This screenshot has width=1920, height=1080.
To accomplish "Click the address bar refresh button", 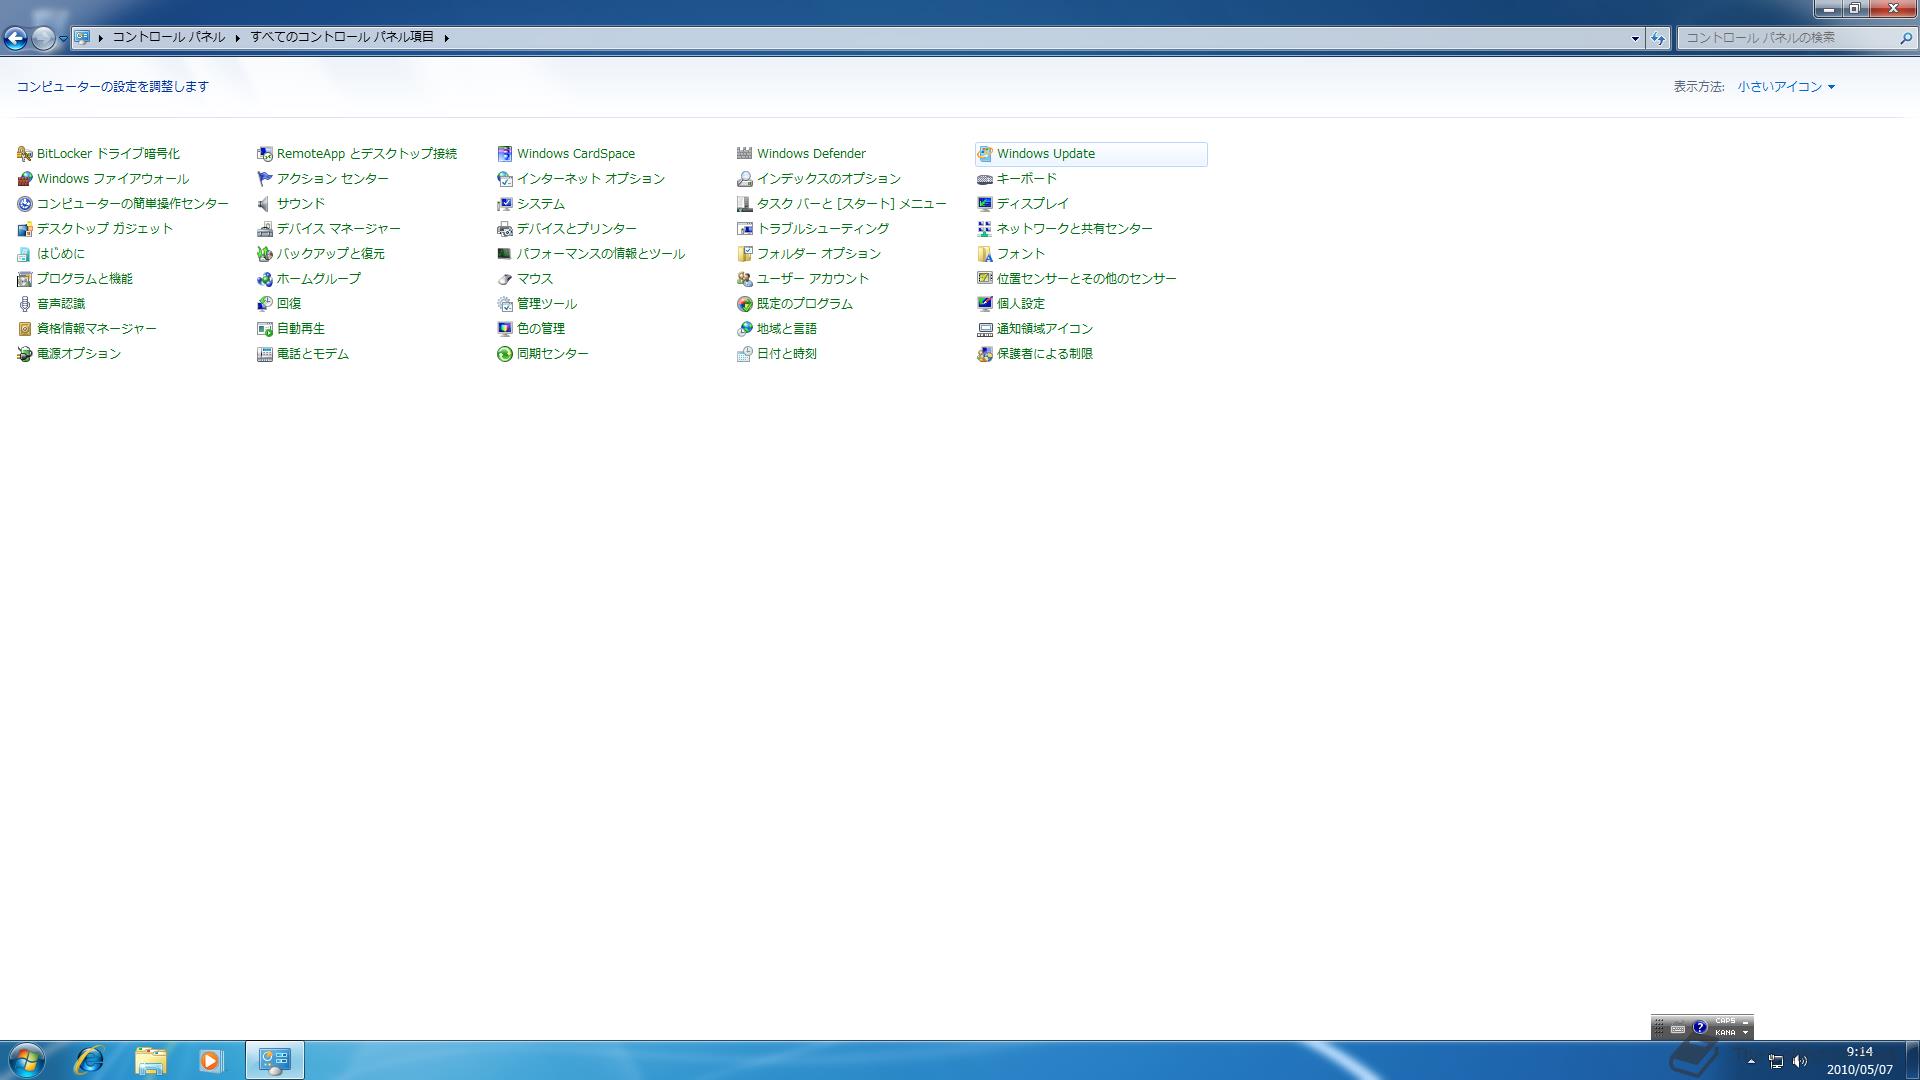I will pyautogui.click(x=1658, y=38).
